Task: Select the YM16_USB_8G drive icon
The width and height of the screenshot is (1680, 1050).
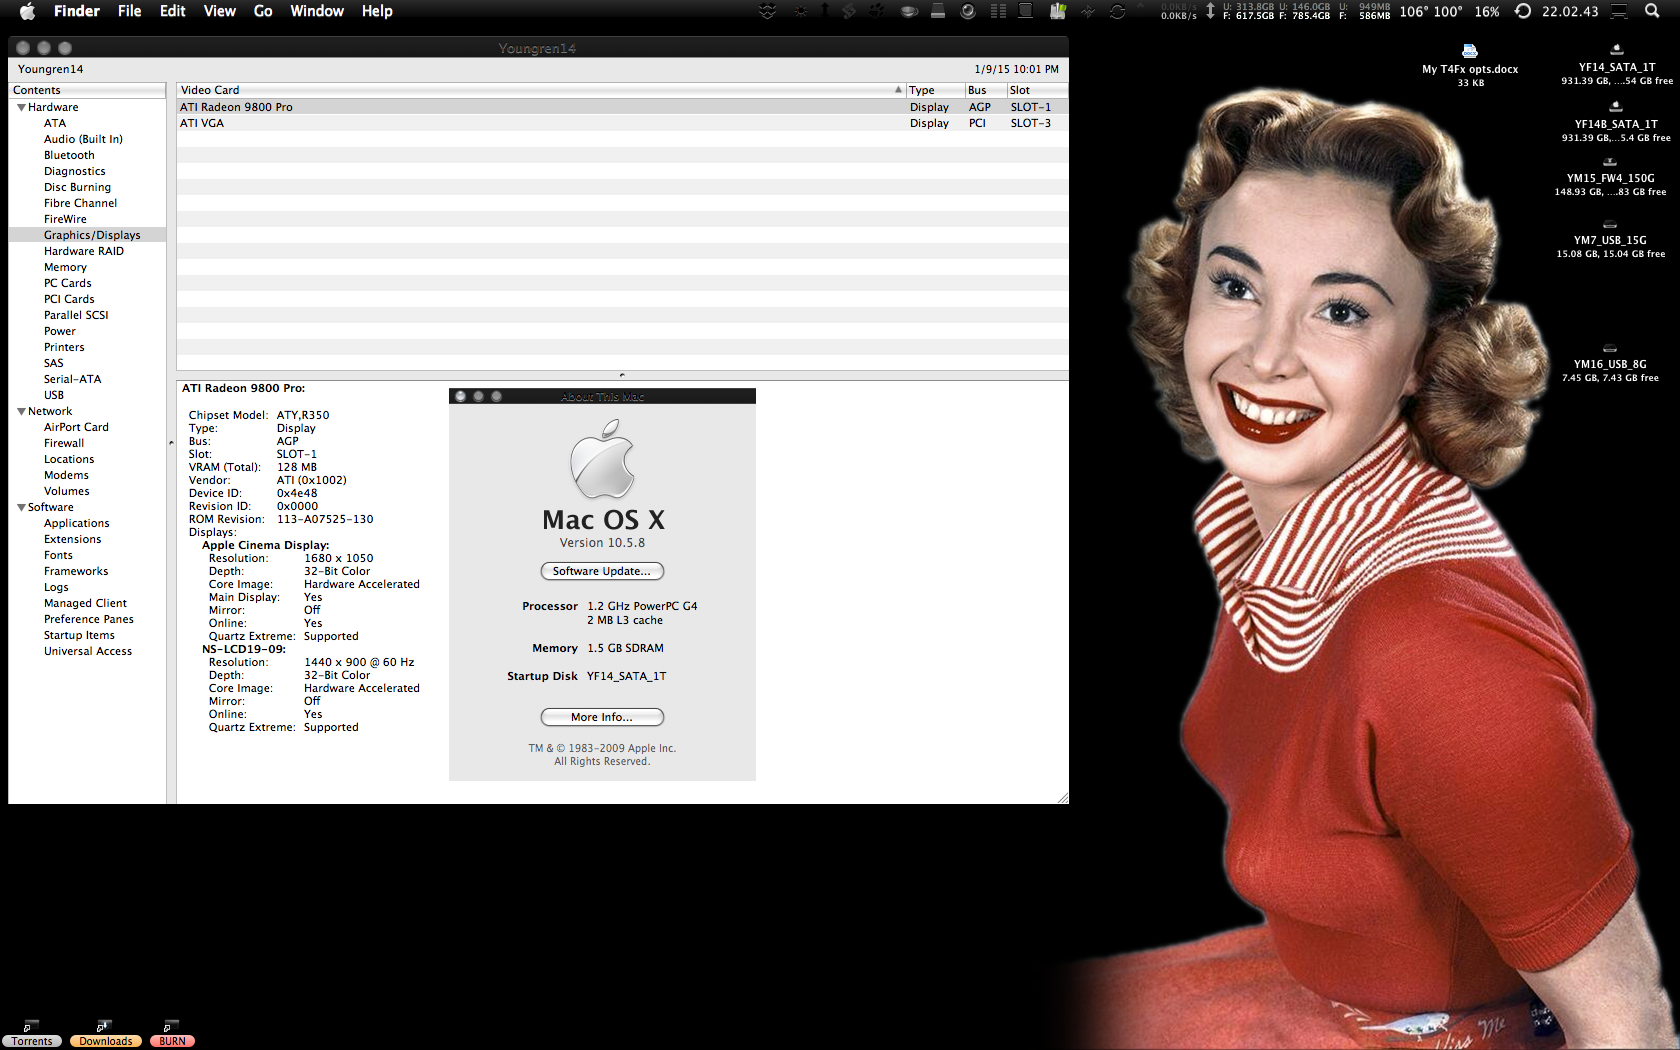Action: click(x=1610, y=348)
